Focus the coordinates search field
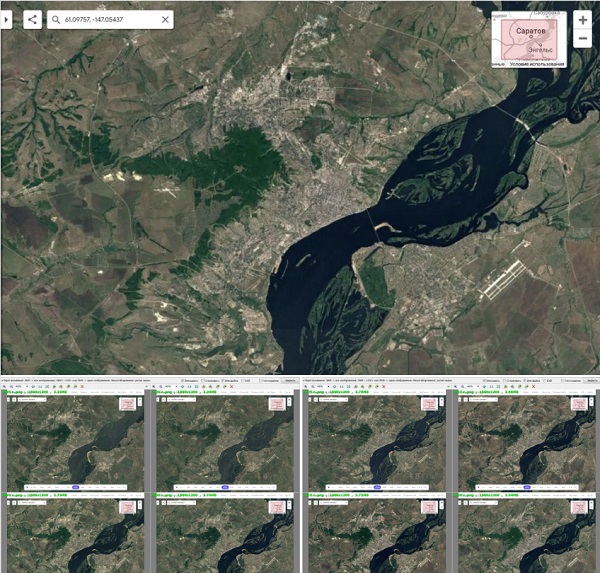Image resolution: width=600 pixels, height=573 pixels. pos(110,20)
